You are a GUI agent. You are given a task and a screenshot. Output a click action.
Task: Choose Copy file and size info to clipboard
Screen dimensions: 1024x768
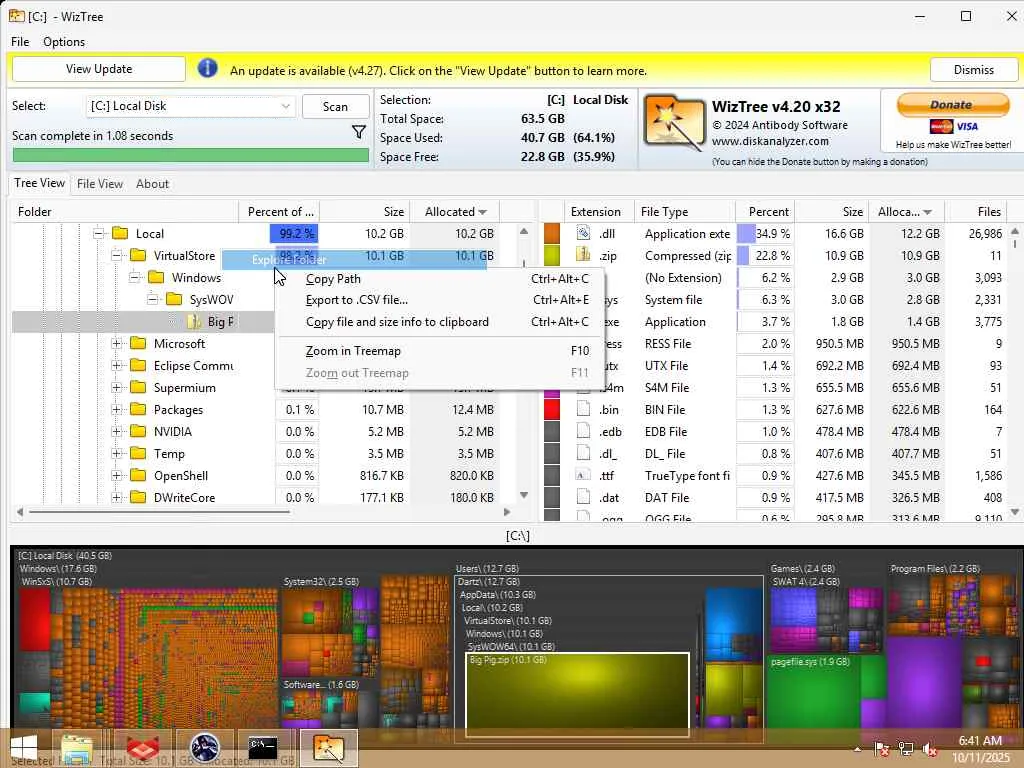(x=440, y=322)
